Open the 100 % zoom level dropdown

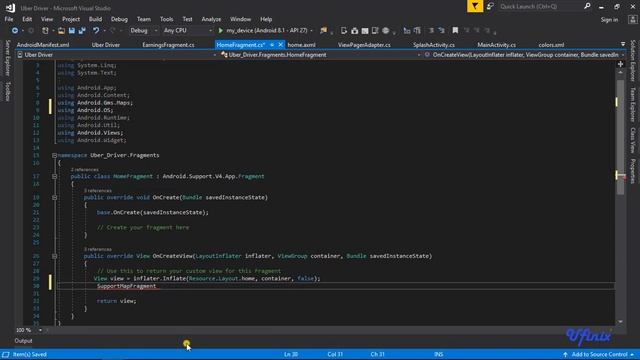(x=40, y=330)
